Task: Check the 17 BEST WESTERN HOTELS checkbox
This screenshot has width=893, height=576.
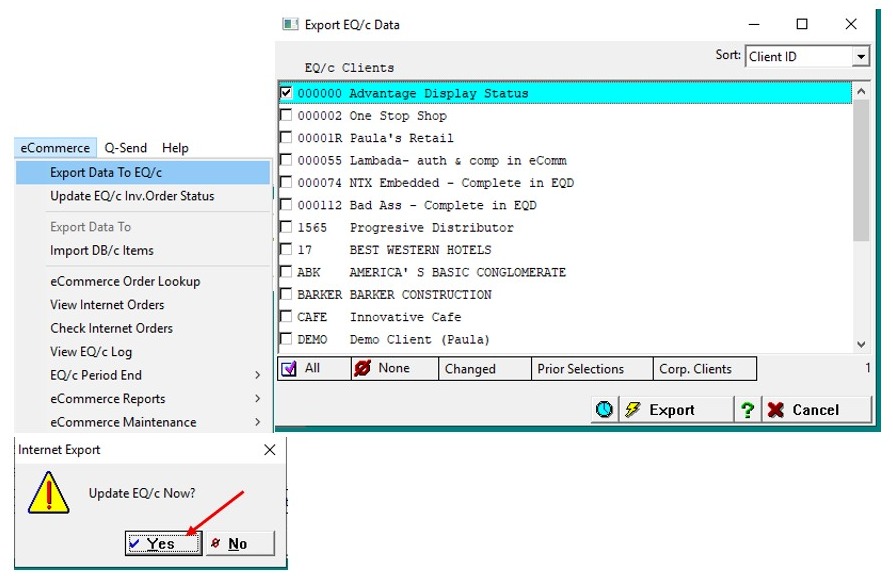Action: [x=286, y=249]
